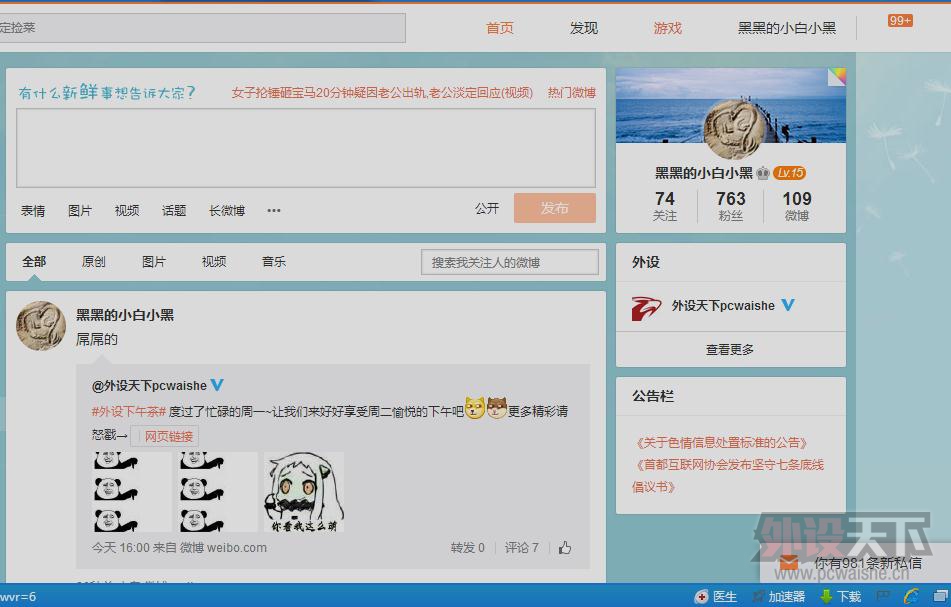Screen dimensions: 951x607
Task: Open the 长微博 long post option
Action: pyautogui.click(x=227, y=210)
